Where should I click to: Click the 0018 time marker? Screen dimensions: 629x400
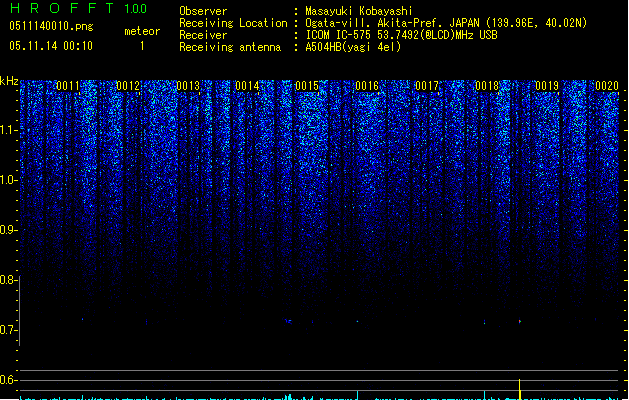point(487,86)
